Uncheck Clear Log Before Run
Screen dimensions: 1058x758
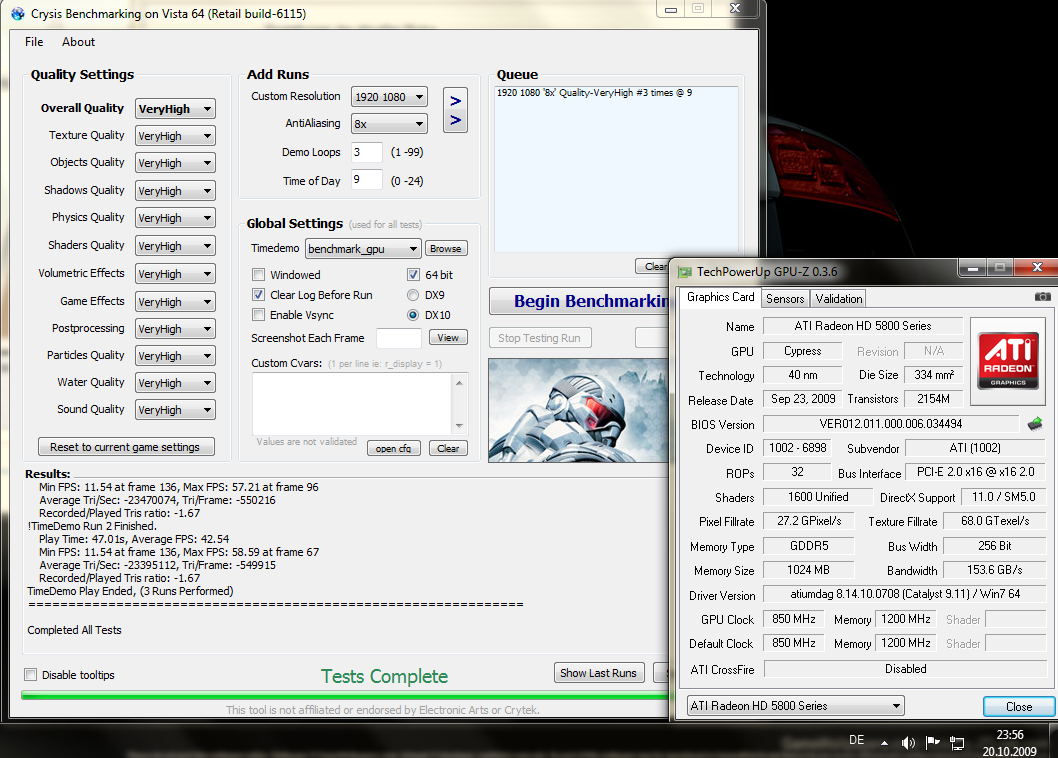tap(258, 295)
